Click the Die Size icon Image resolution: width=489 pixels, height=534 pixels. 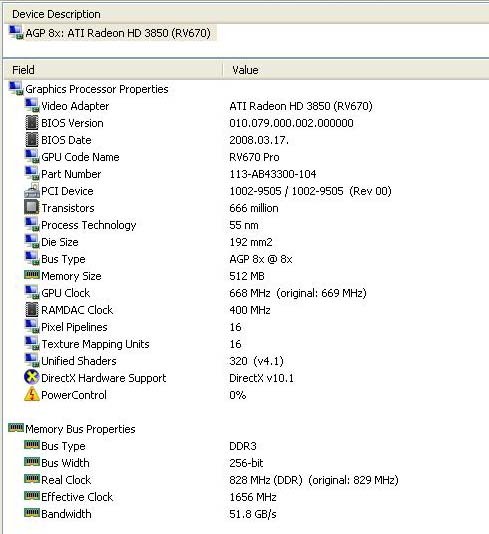32,242
